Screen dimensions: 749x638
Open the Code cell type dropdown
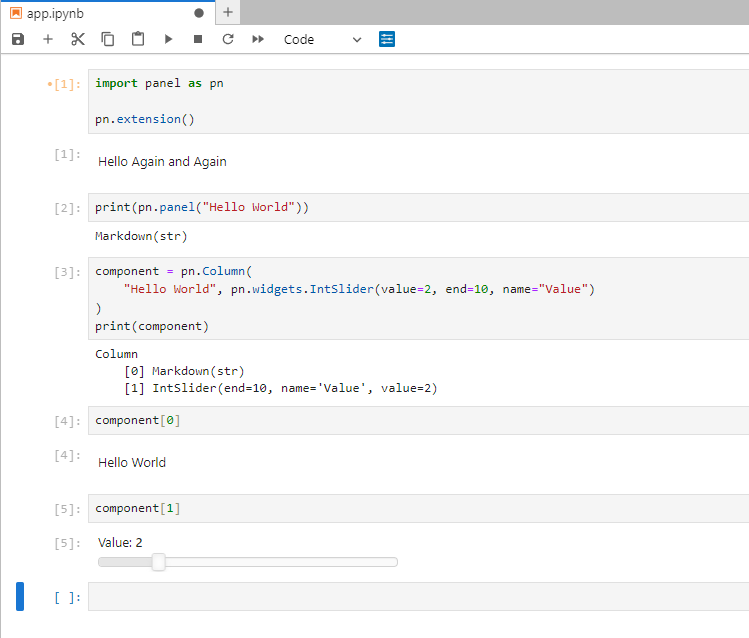tap(322, 40)
